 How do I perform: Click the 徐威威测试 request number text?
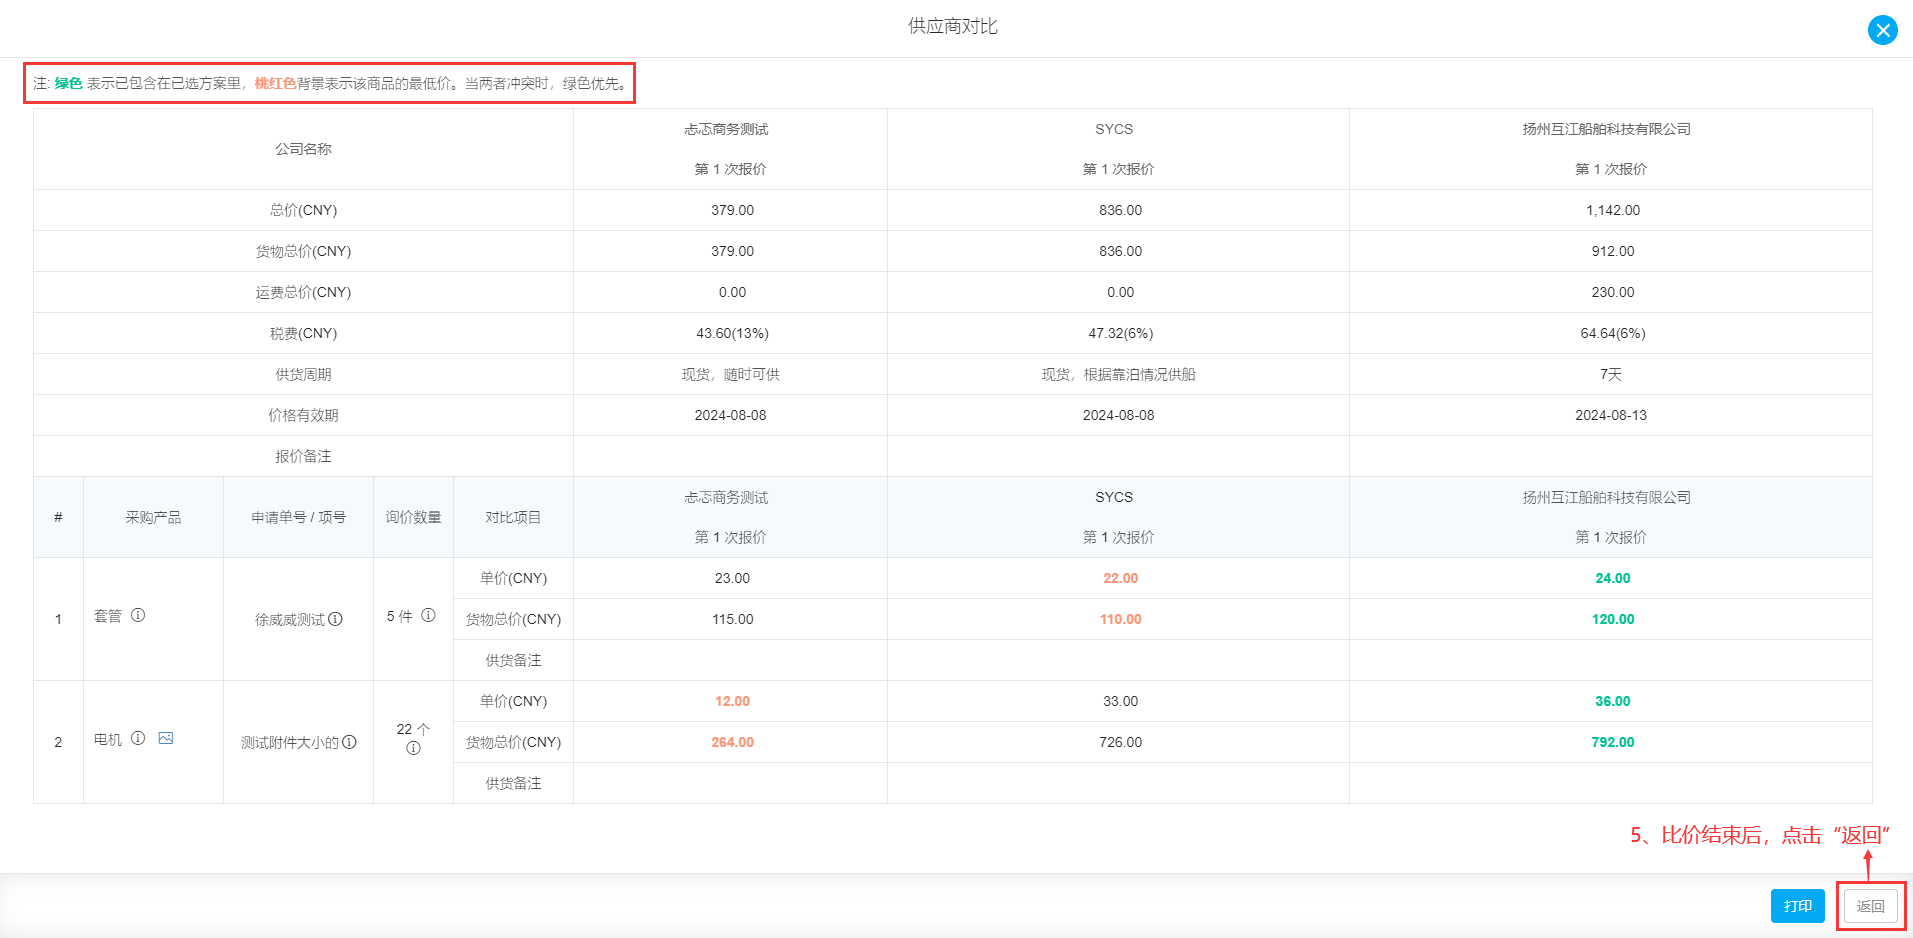pos(290,619)
